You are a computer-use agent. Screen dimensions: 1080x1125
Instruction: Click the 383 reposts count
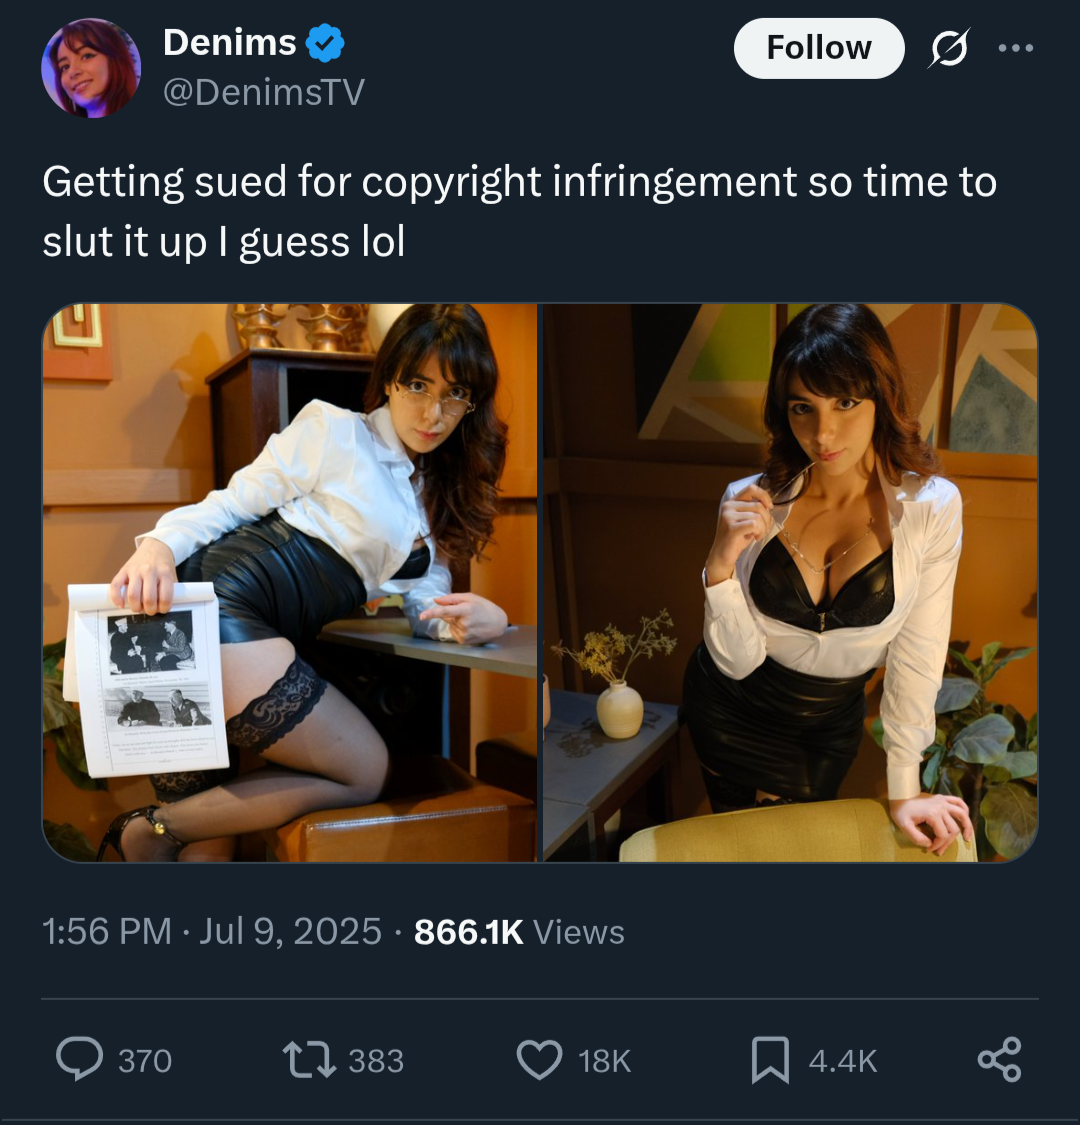376,1060
